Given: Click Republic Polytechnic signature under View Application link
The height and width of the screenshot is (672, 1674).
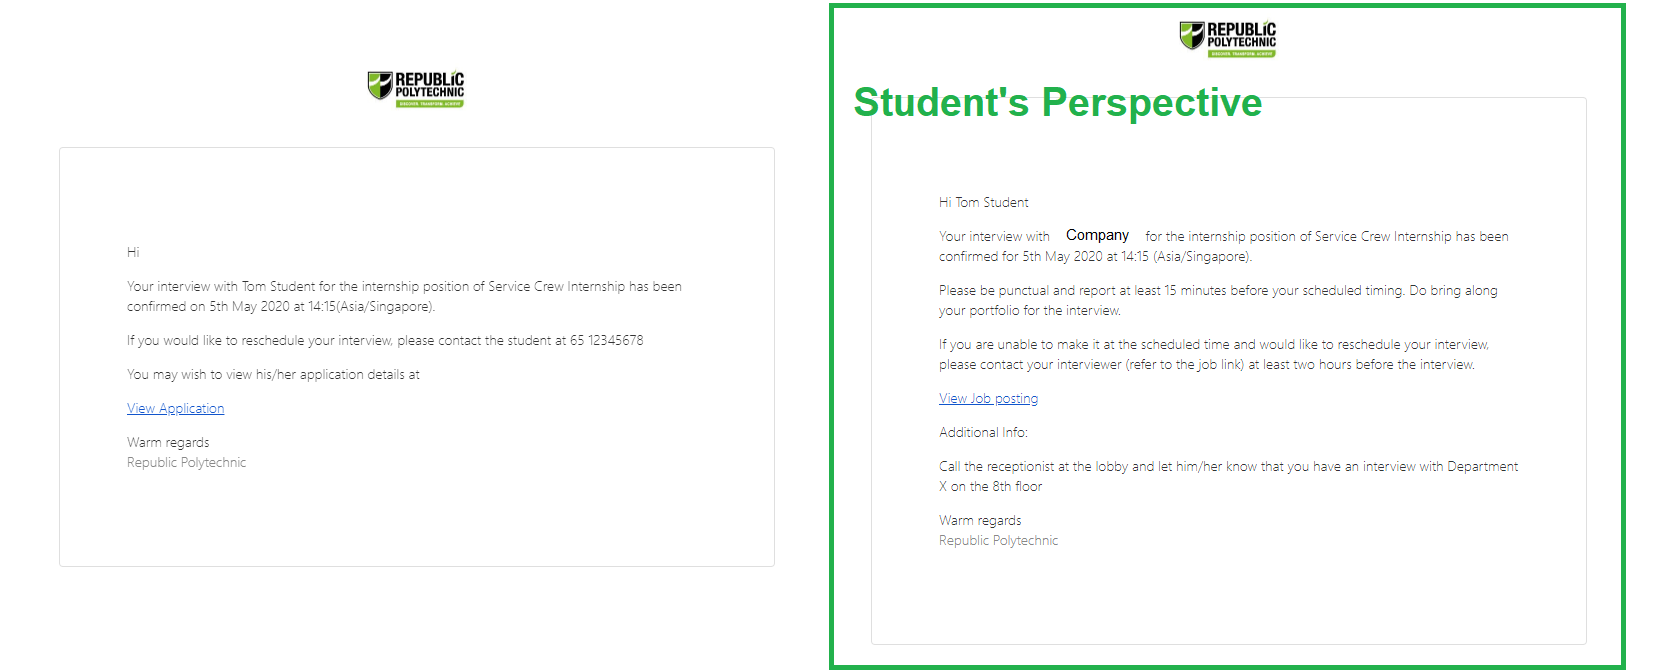Looking at the screenshot, I should 186,462.
